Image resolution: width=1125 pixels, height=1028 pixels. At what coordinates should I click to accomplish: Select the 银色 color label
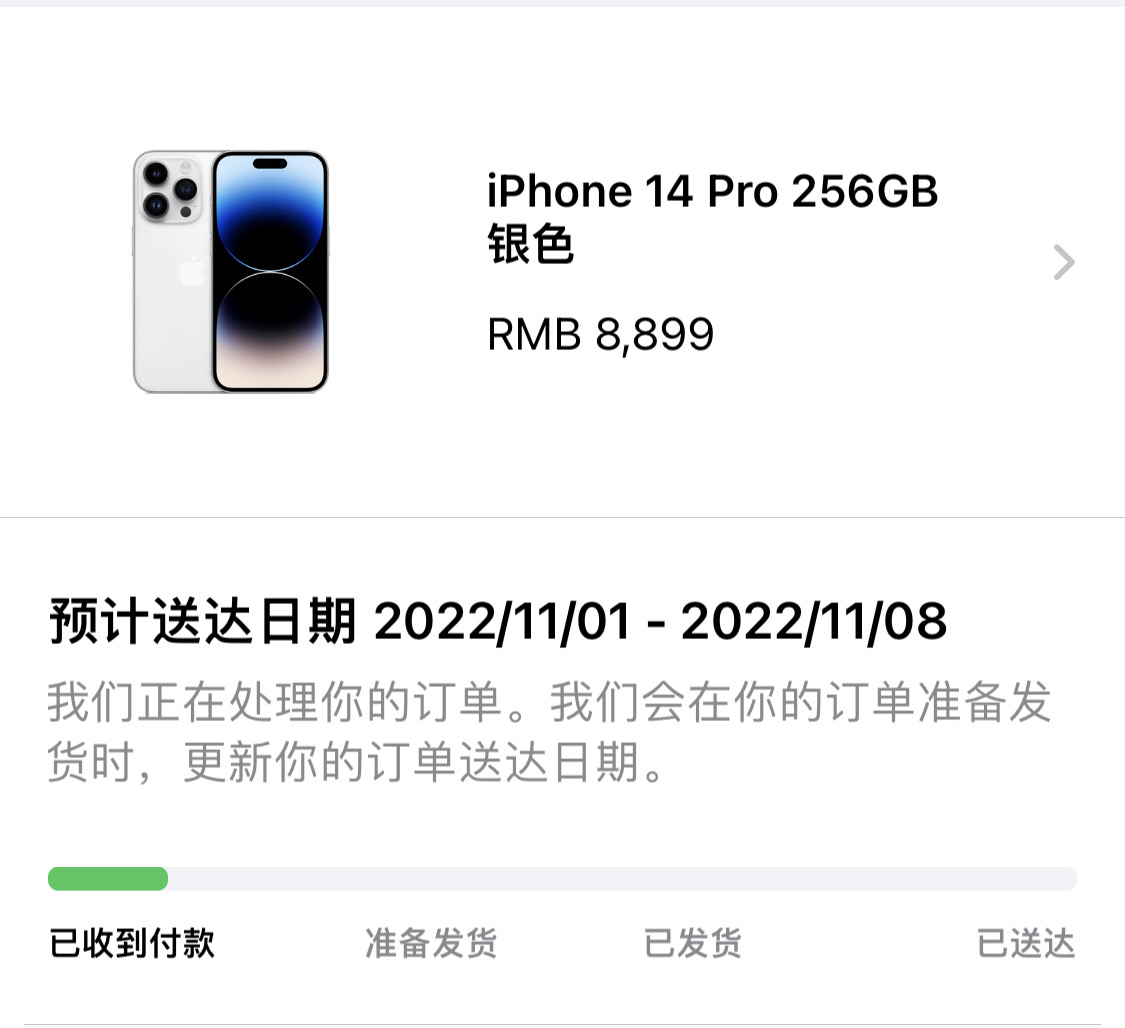tap(530, 244)
